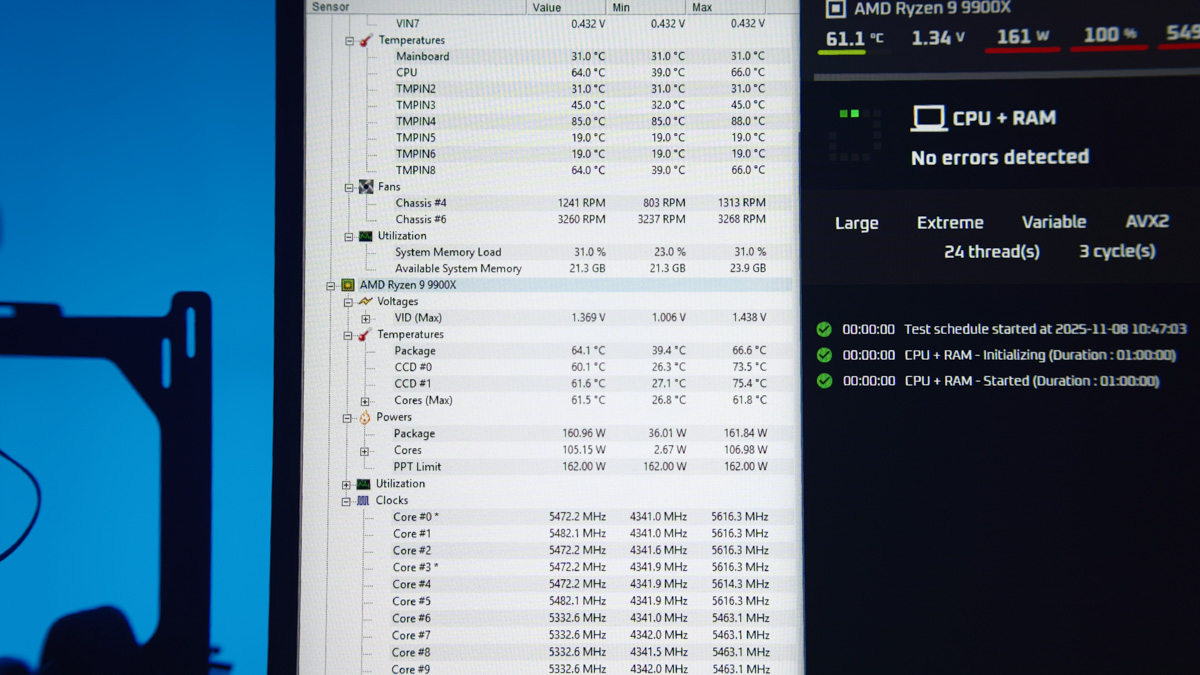Click the Voltages lightning icon under Ryzen 9 9900X
Viewport: 1200px width, 675px height.
(365, 301)
